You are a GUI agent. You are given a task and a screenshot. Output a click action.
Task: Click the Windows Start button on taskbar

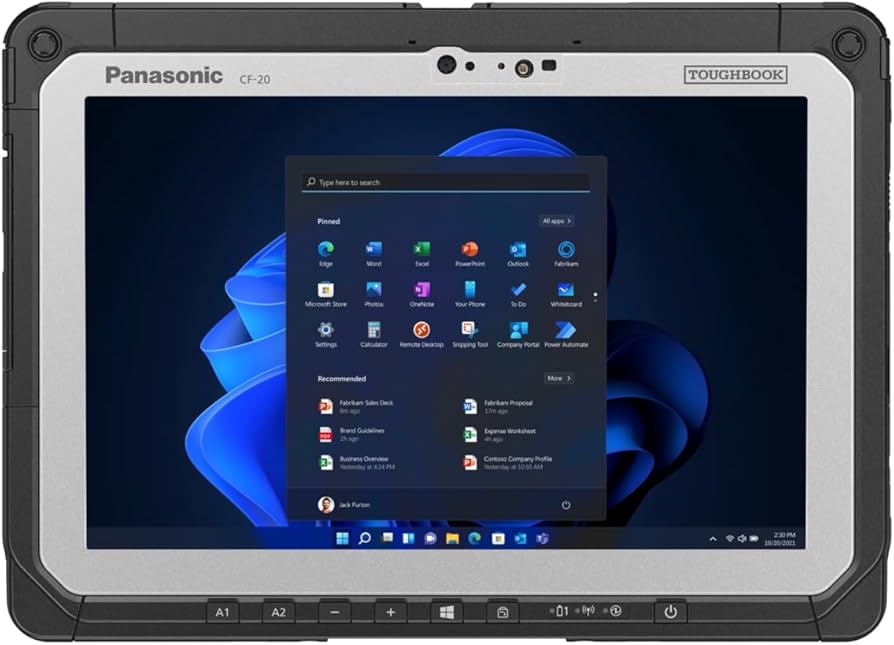(x=343, y=538)
